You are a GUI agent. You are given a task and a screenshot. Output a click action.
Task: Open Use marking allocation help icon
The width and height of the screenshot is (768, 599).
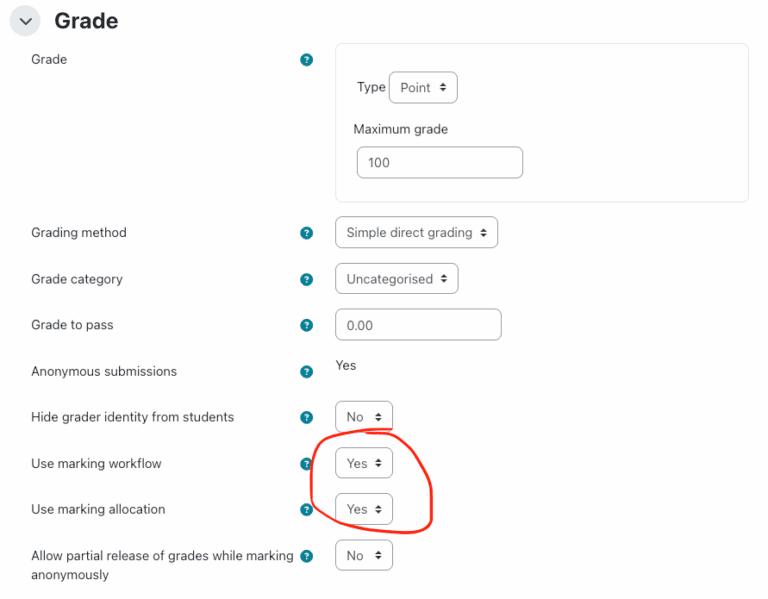pyautogui.click(x=307, y=509)
